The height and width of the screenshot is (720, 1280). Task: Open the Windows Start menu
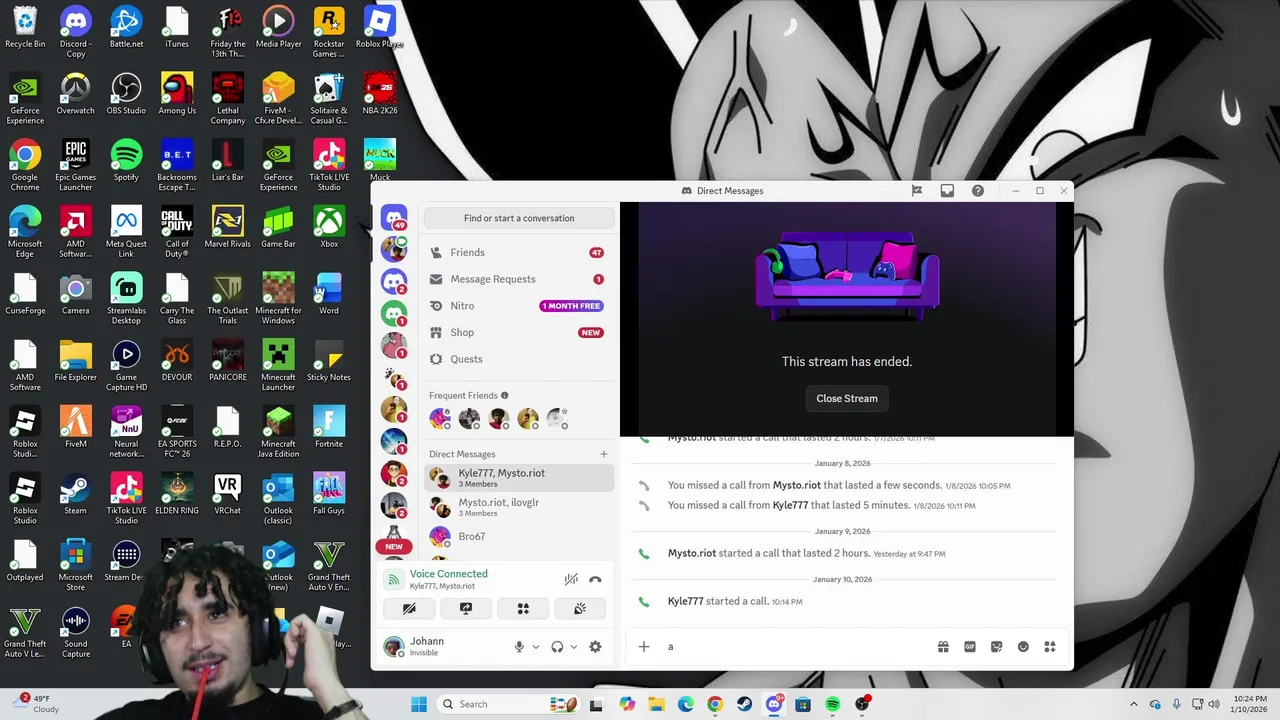418,704
